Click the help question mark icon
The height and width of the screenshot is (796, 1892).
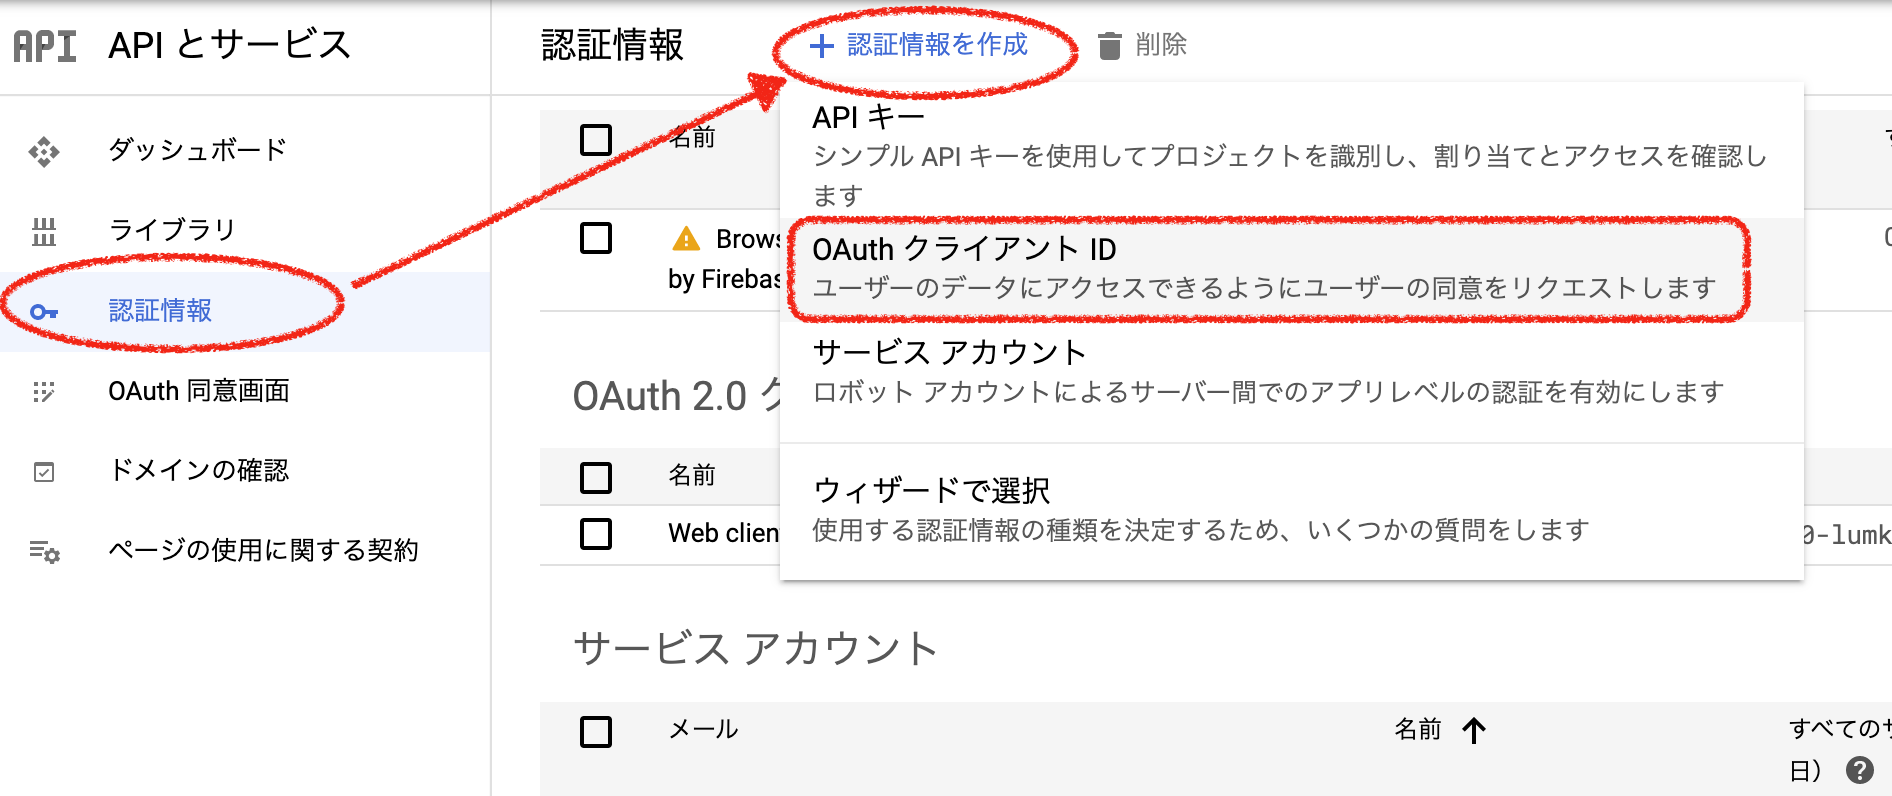(1860, 770)
